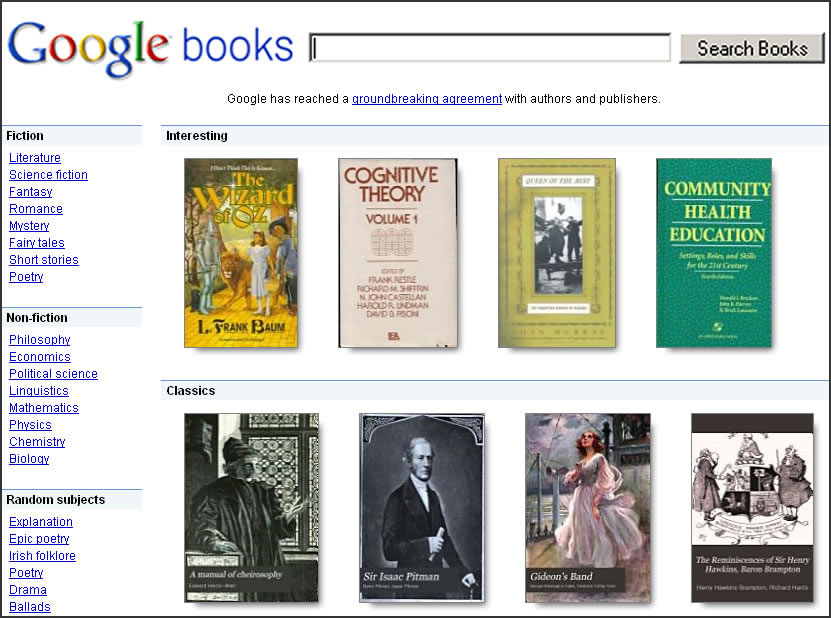The height and width of the screenshot is (618, 831).
Task: Open the Political science category
Action: (53, 373)
